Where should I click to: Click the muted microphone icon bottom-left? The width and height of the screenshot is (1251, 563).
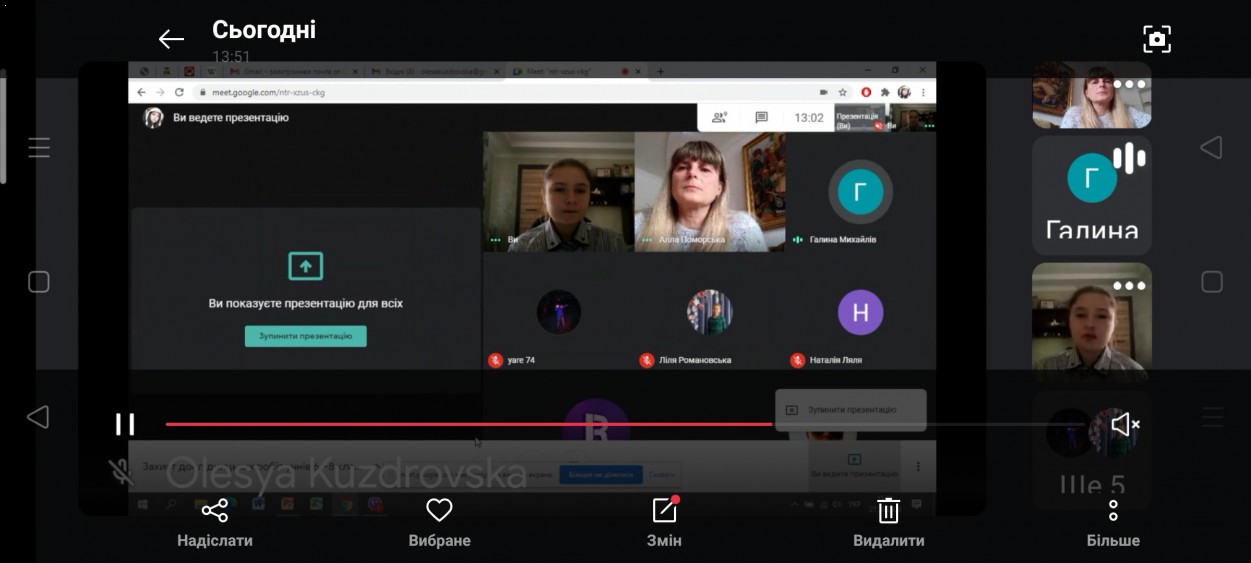[121, 470]
